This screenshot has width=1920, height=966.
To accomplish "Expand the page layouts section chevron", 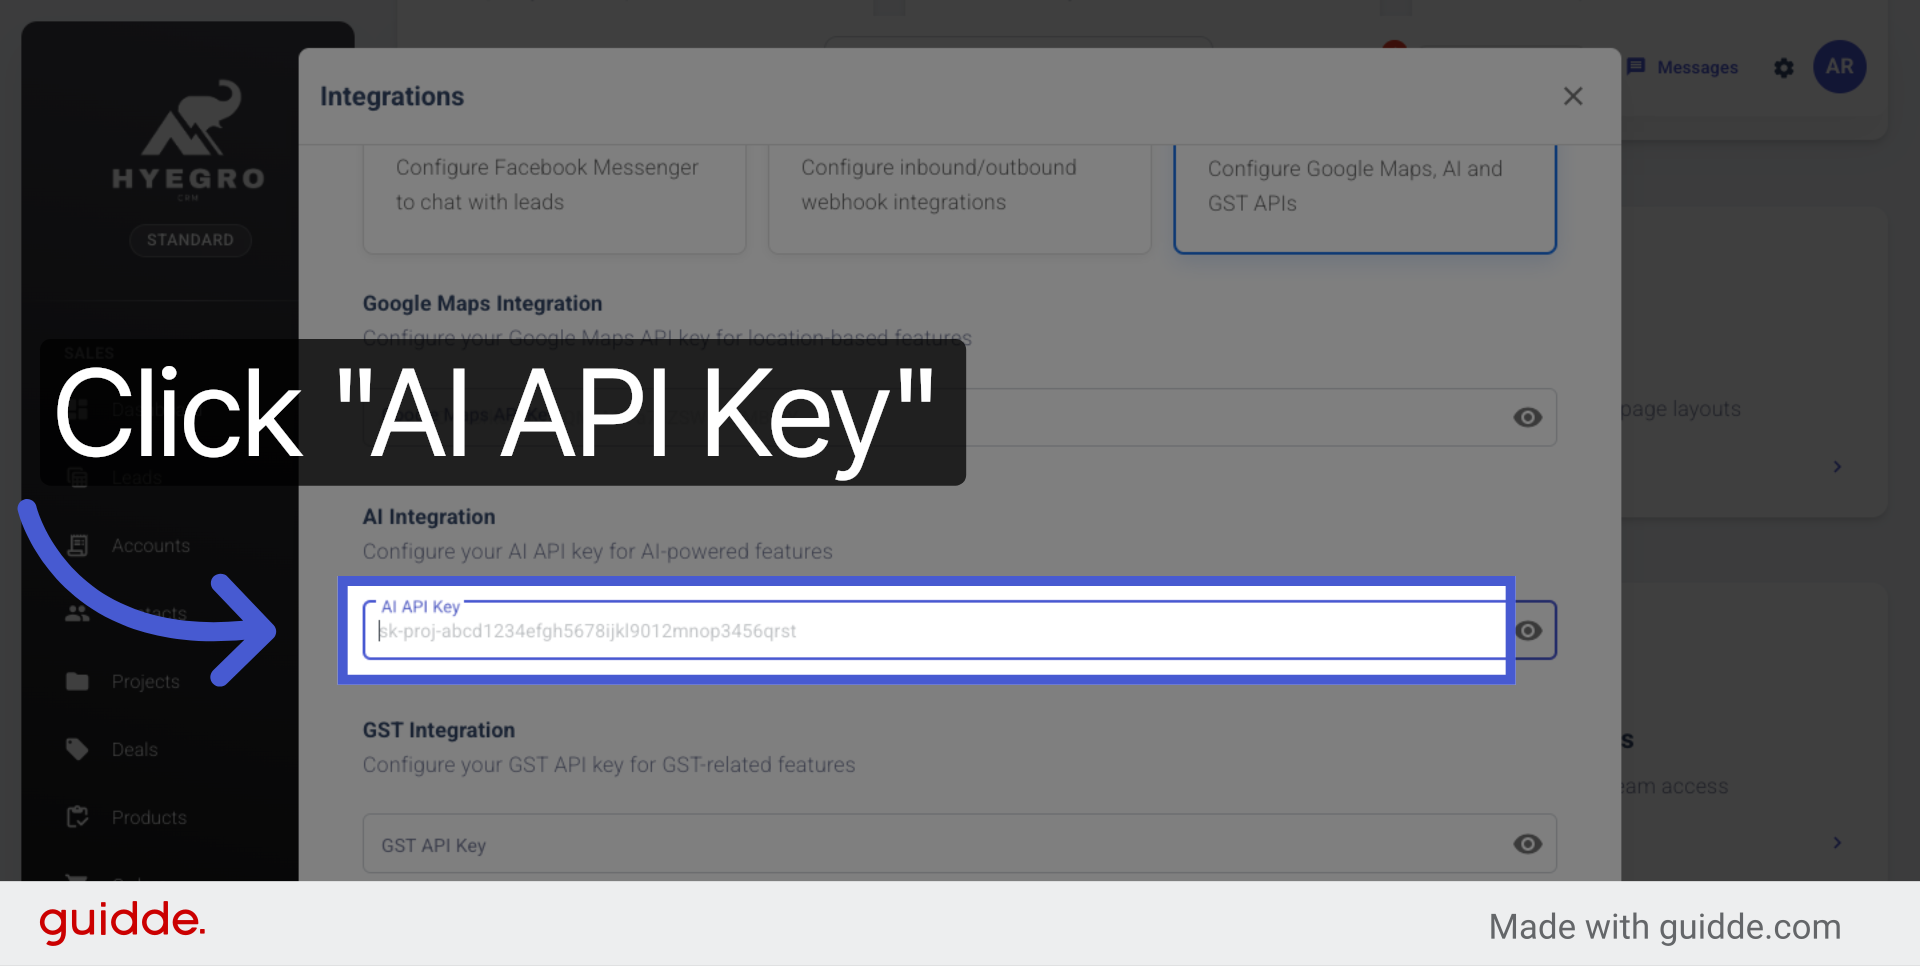I will point(1837,466).
